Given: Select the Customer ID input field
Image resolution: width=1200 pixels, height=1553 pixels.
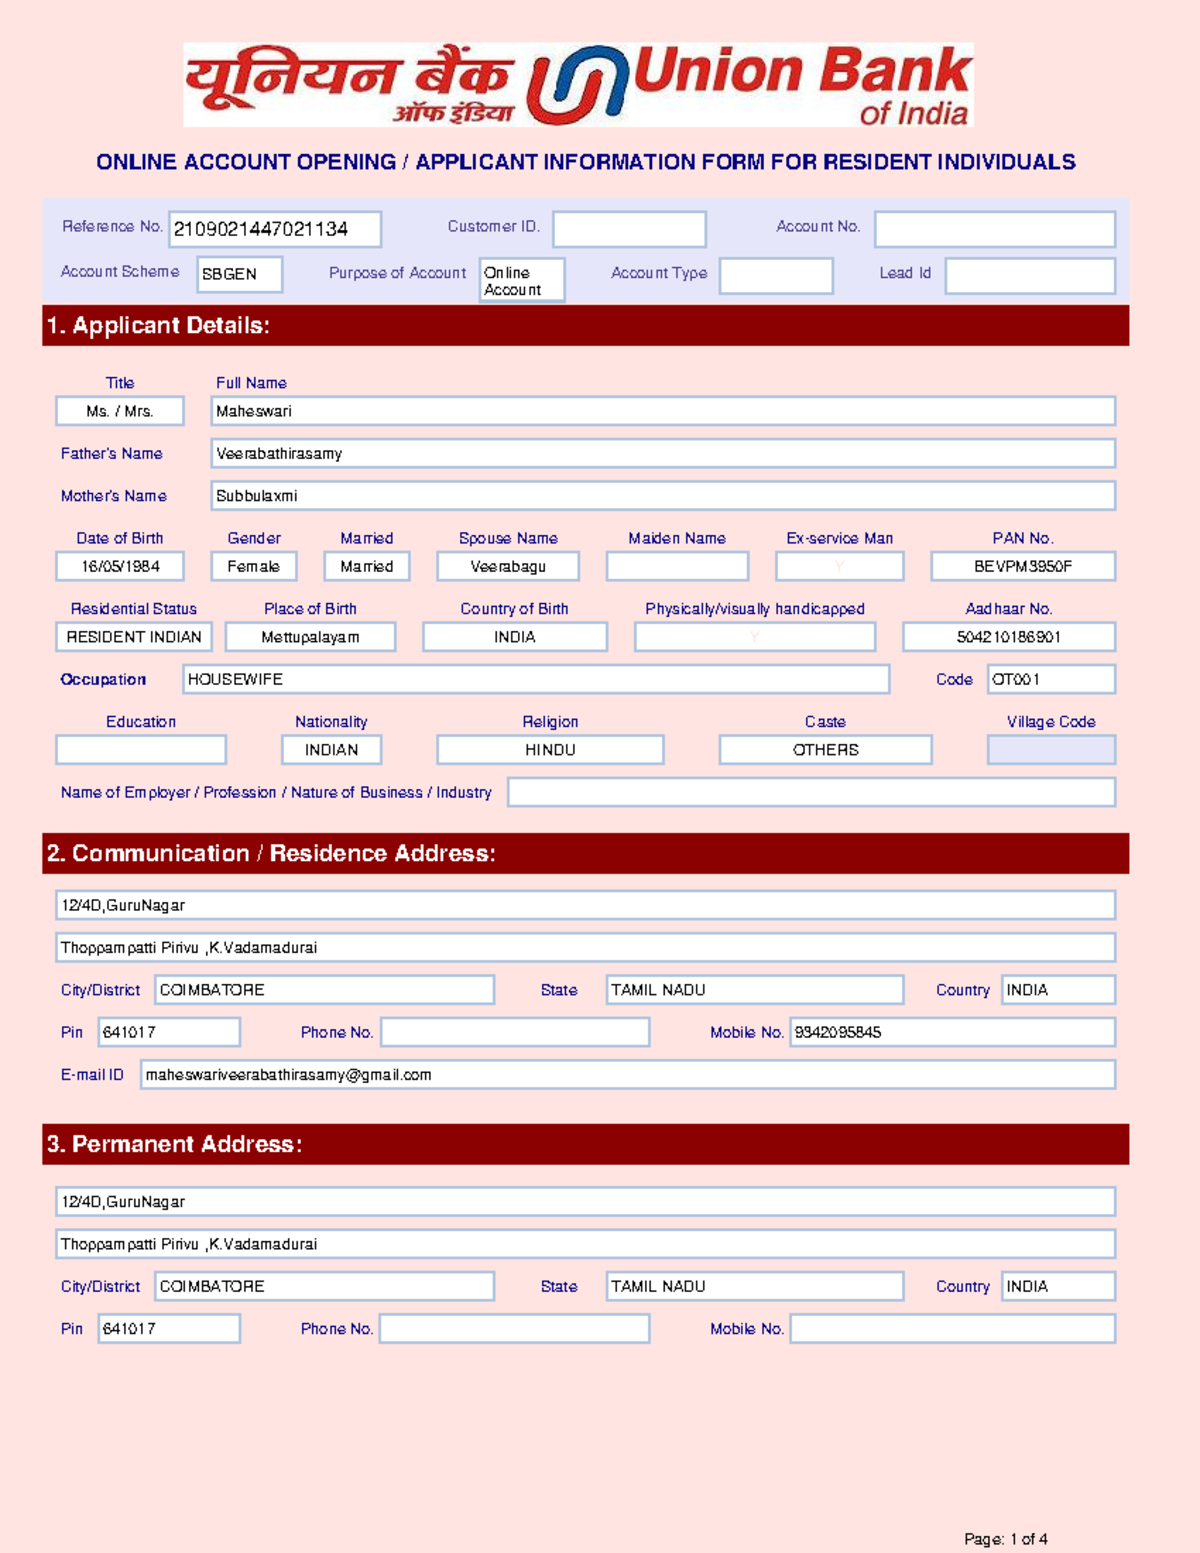Looking at the screenshot, I should click(630, 229).
